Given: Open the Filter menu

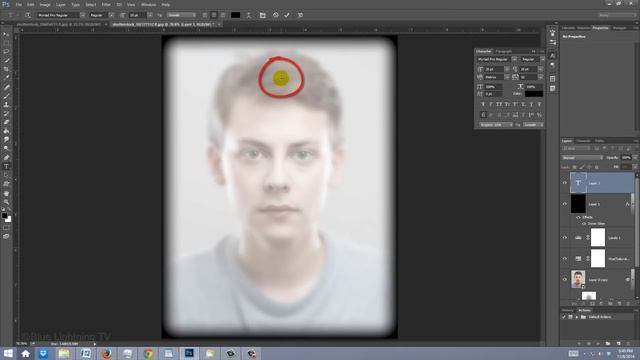Looking at the screenshot, I should (106, 4).
